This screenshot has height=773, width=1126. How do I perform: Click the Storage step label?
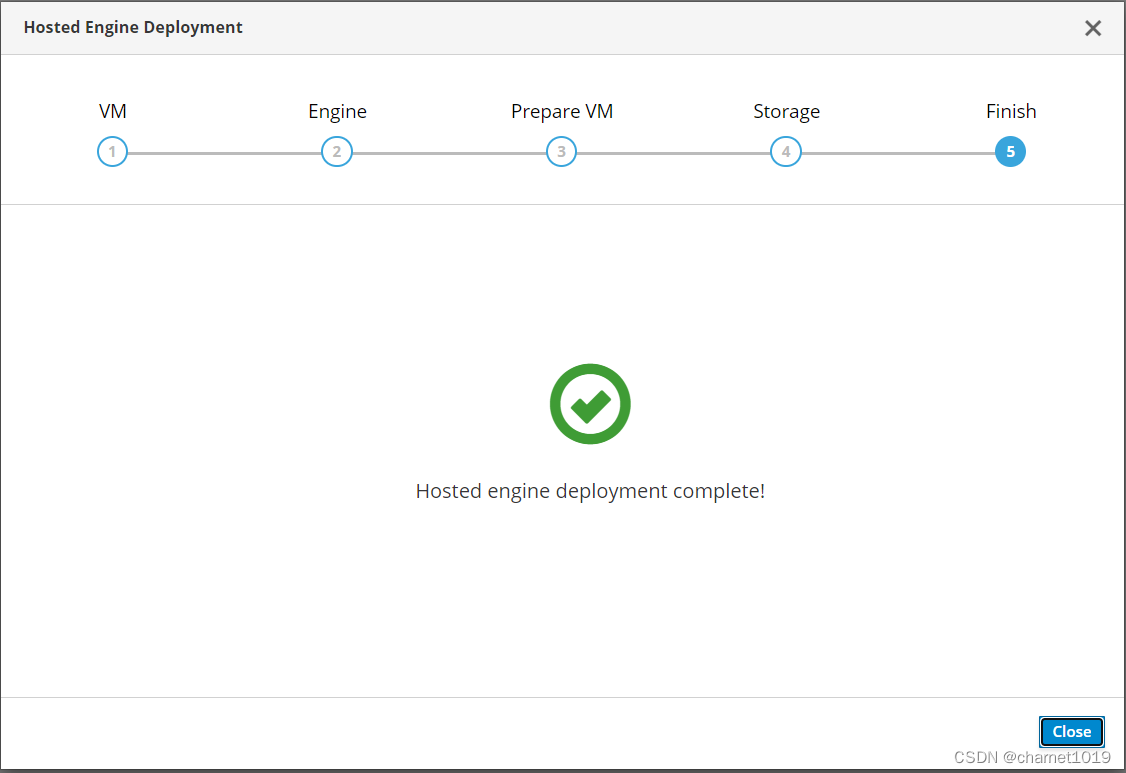786,112
